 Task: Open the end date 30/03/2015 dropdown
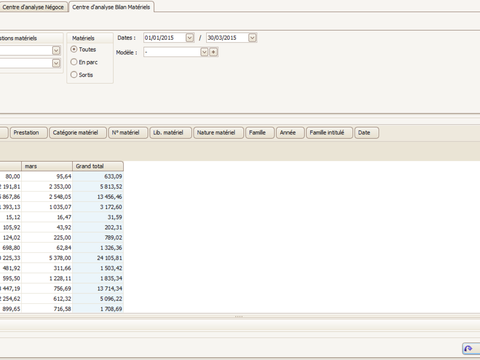click(252, 38)
